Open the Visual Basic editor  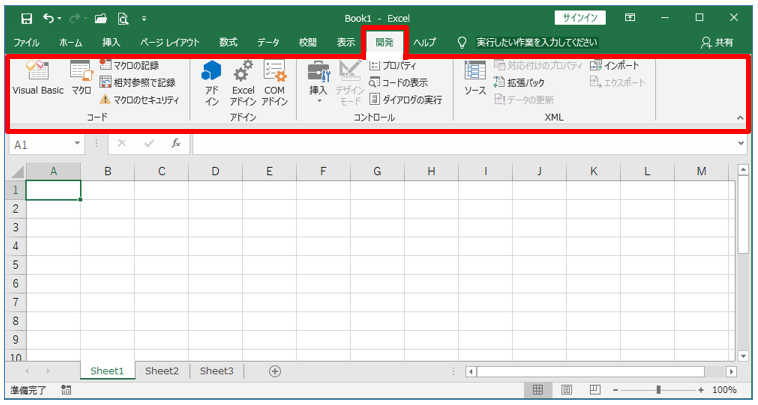pyautogui.click(x=38, y=77)
